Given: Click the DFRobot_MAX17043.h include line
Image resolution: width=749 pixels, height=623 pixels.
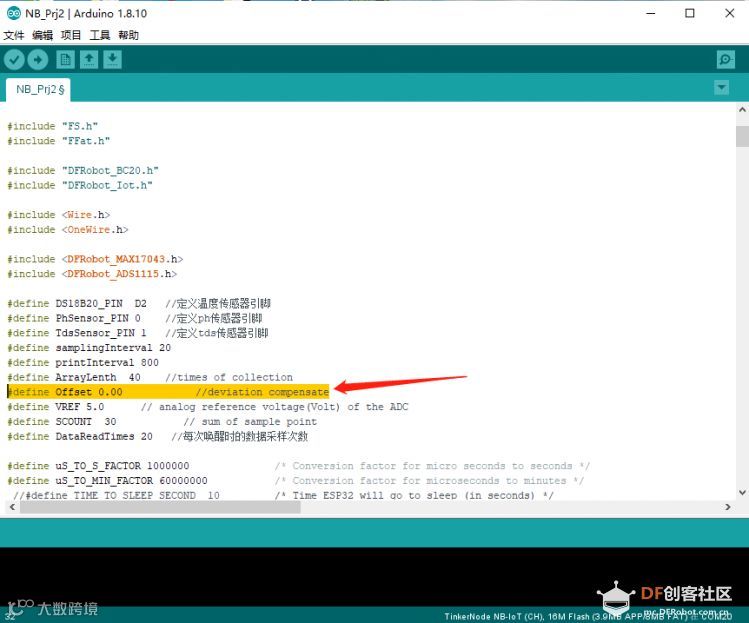Looking at the screenshot, I should click(95, 259).
